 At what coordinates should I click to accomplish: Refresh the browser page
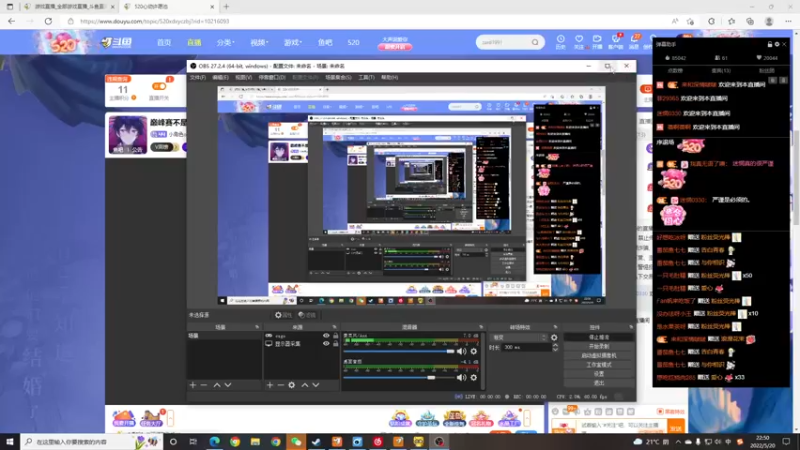pos(48,21)
